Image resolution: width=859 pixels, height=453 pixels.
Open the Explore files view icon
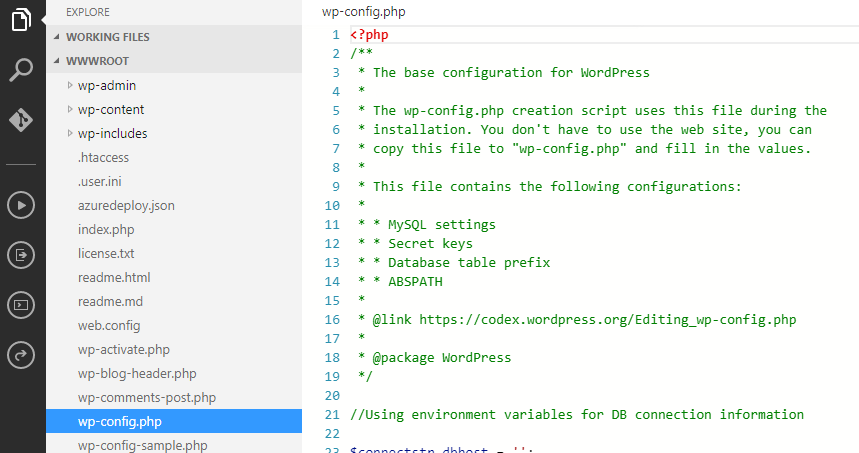tap(22, 19)
